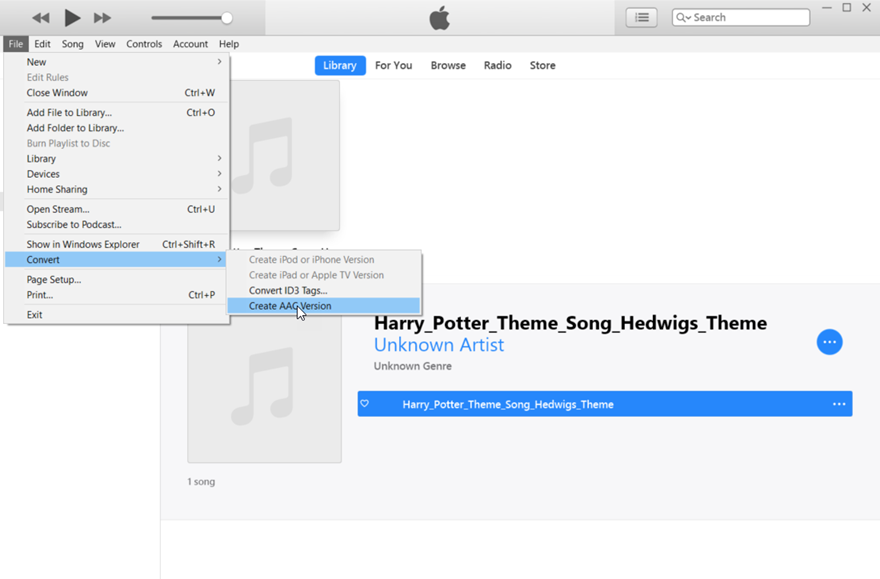The height and width of the screenshot is (579, 880).
Task: Expand the Home Sharing submenu
Action: pyautogui.click(x=117, y=189)
